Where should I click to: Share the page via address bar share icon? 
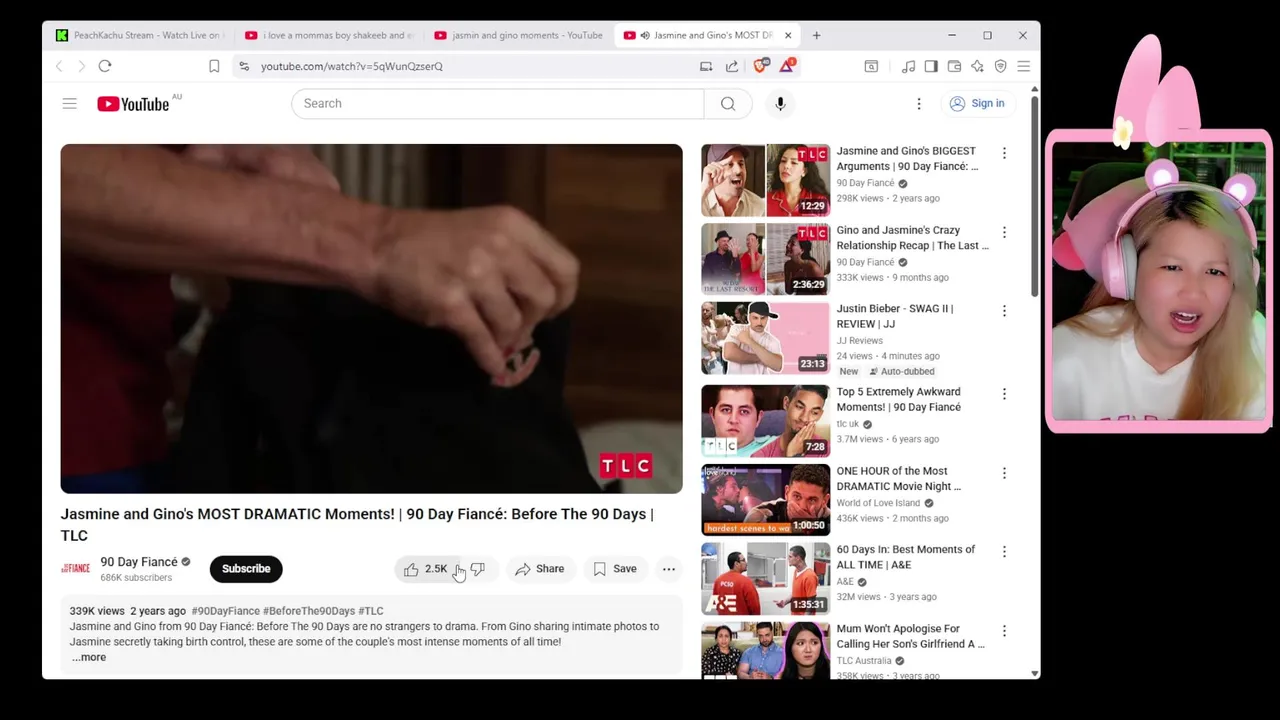tap(732, 66)
